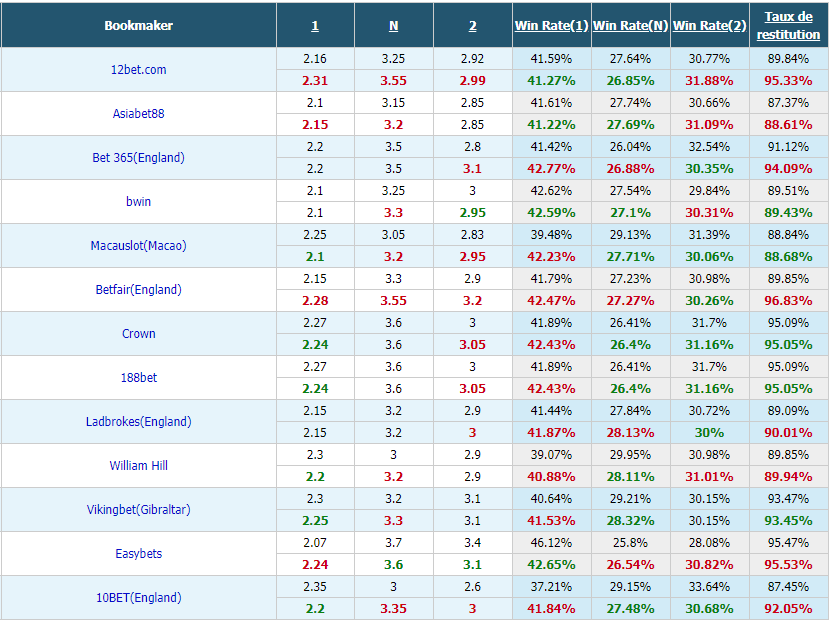
Task: Sort by the column 1 header
Action: point(315,25)
